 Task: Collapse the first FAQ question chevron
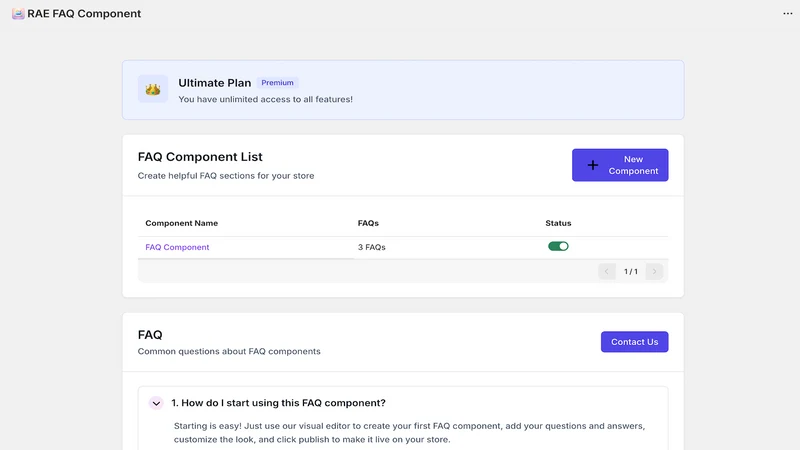click(156, 403)
